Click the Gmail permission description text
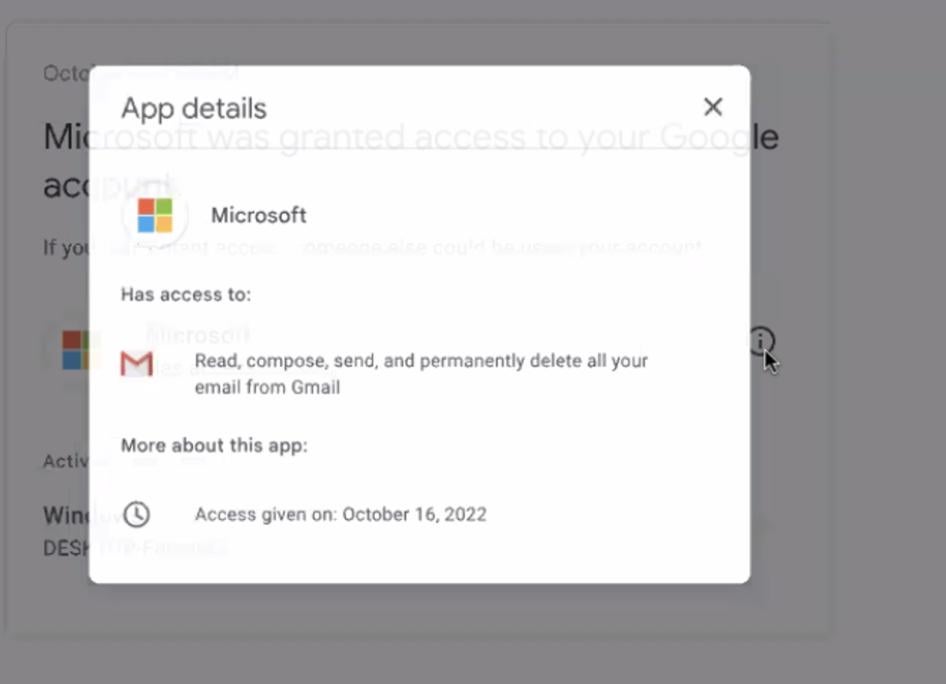The image size is (946, 684). coord(420,374)
